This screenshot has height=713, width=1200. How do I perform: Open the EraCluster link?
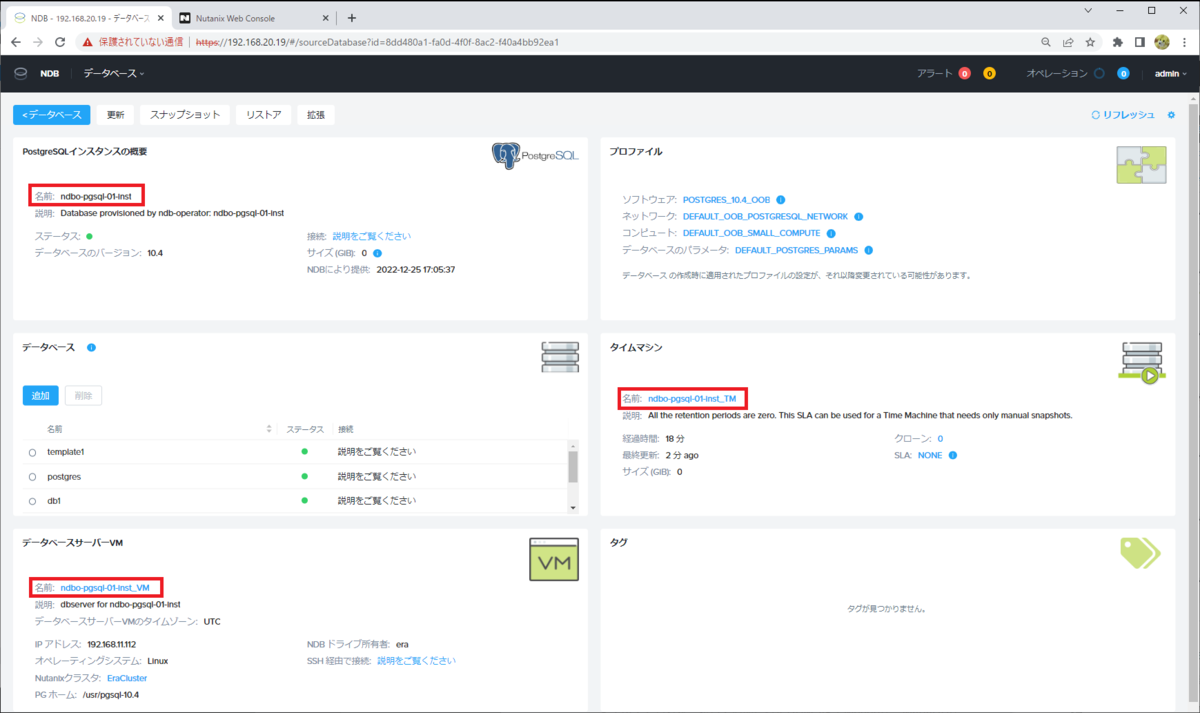127,678
